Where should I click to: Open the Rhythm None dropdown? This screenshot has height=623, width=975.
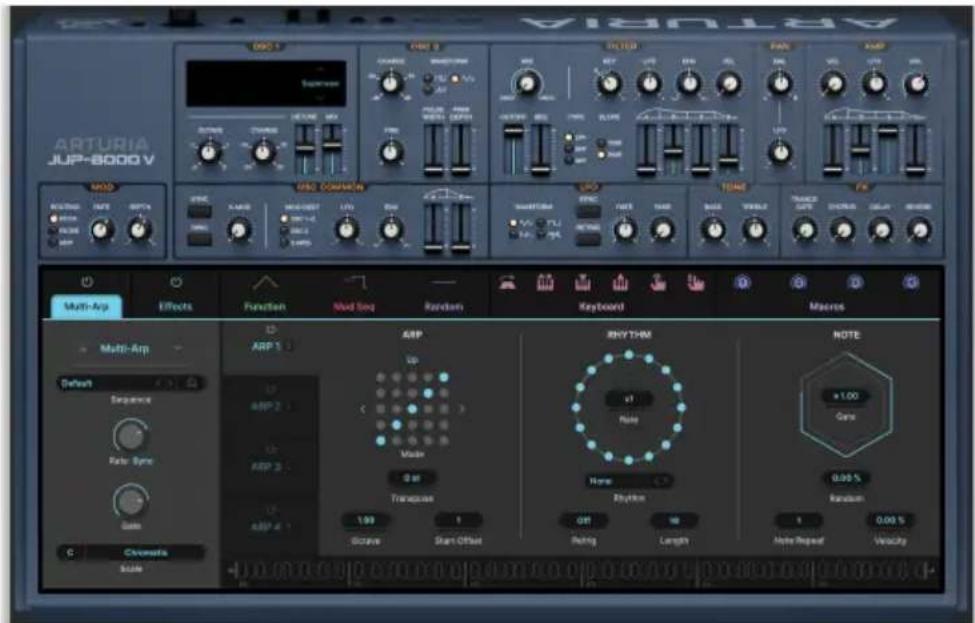click(x=629, y=481)
